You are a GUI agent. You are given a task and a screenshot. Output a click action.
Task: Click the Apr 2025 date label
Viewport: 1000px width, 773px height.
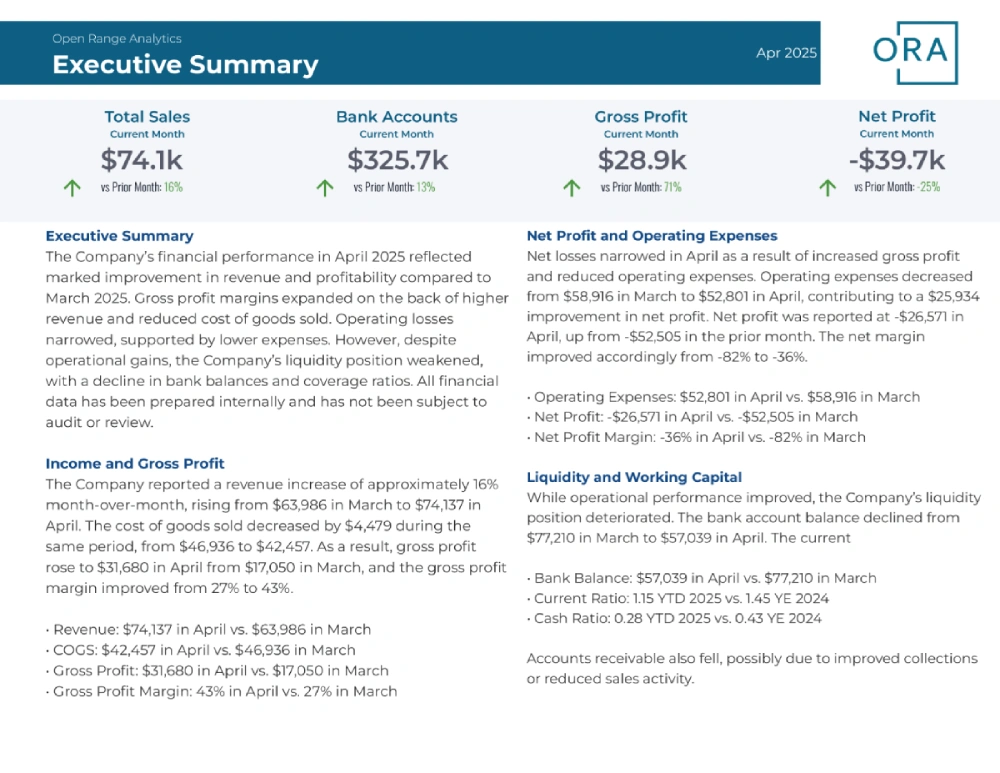coord(786,53)
